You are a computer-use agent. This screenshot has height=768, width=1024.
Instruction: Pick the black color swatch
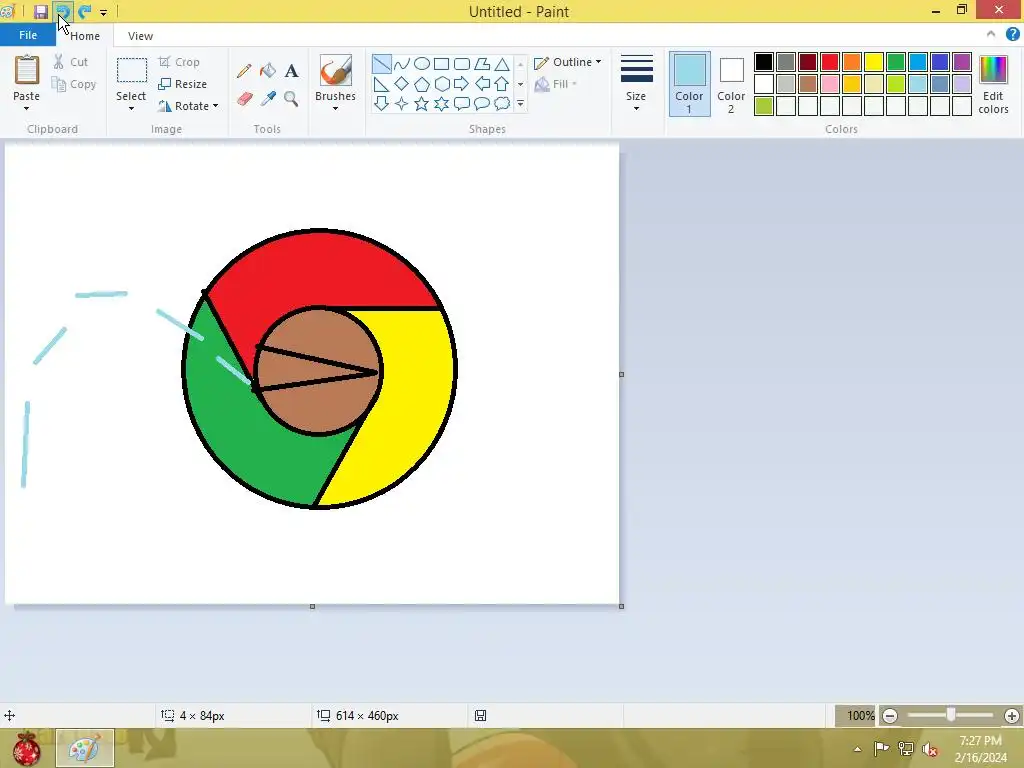coord(764,62)
